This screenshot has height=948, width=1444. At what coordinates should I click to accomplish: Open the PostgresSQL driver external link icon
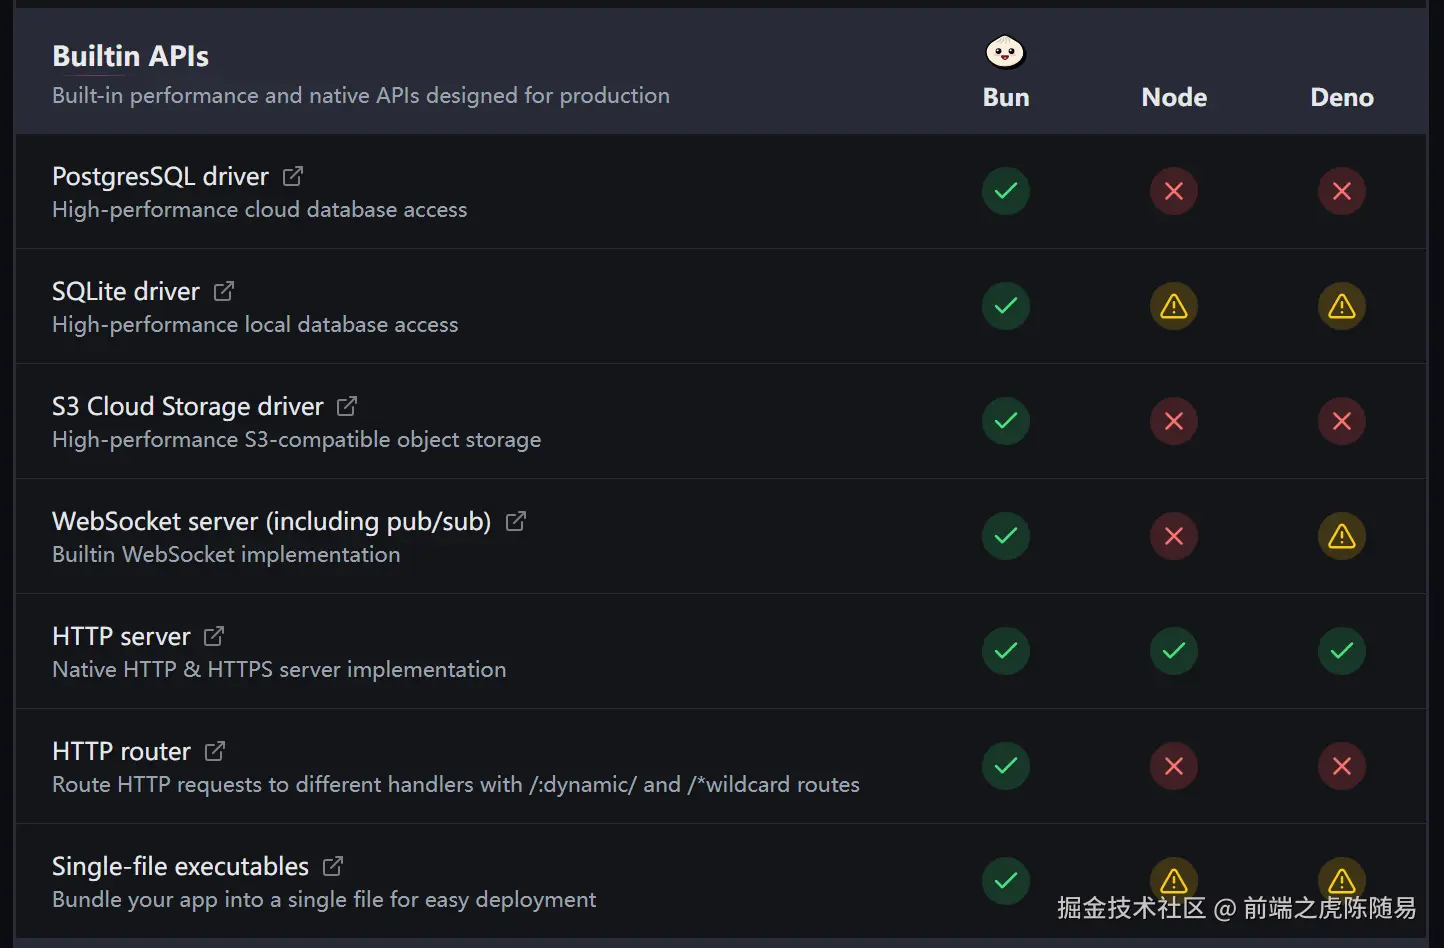click(x=293, y=176)
